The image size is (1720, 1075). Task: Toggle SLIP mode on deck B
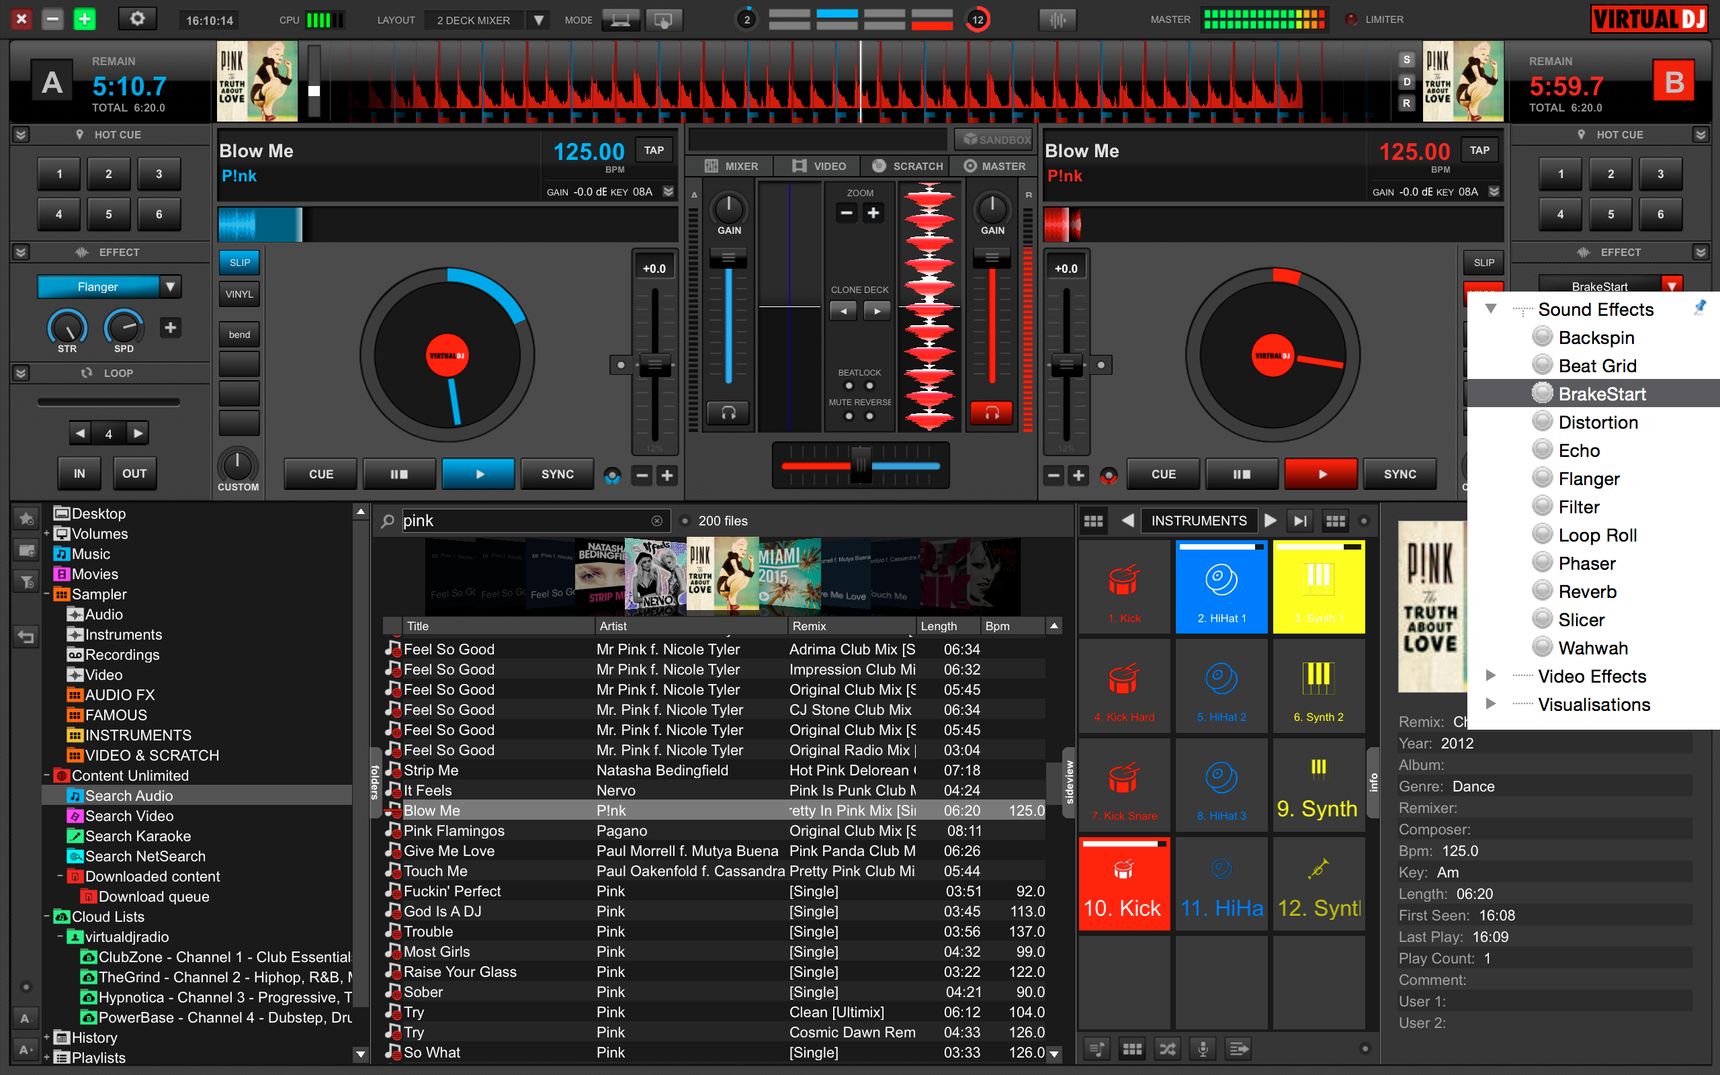pyautogui.click(x=1484, y=263)
